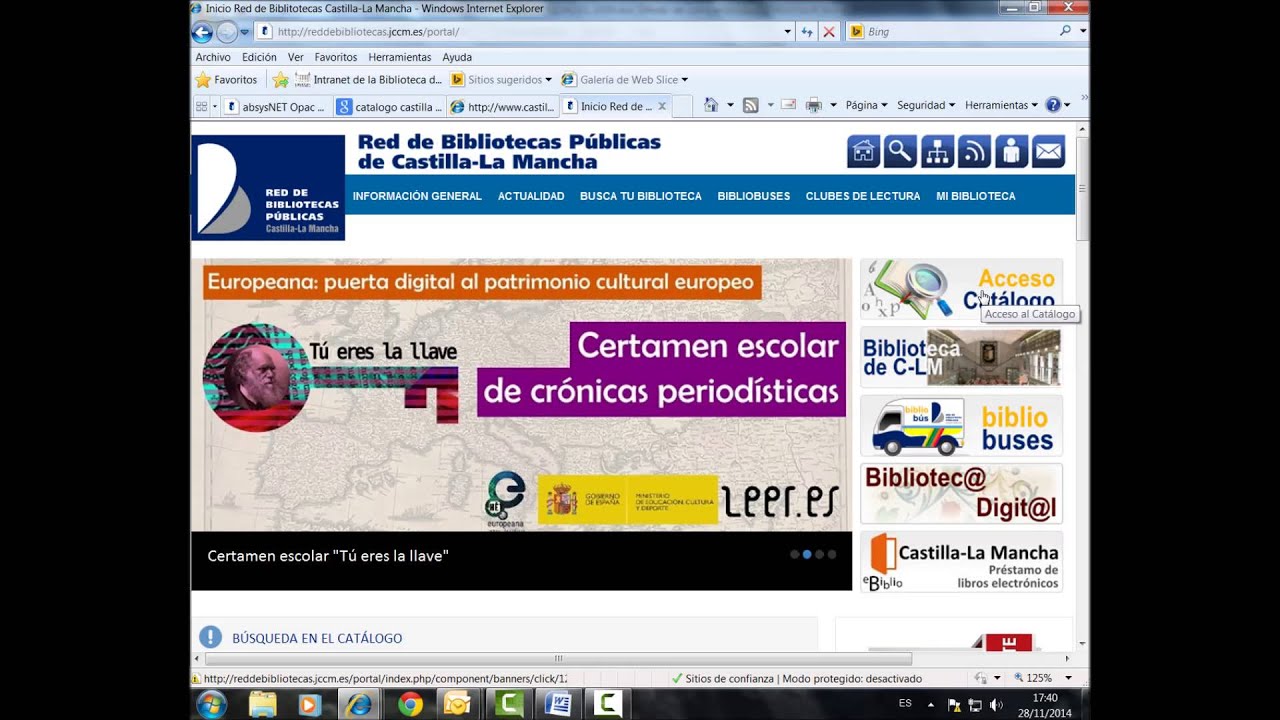Open Windows Media Player from the taskbar
The width and height of the screenshot is (1280, 720).
(x=310, y=704)
